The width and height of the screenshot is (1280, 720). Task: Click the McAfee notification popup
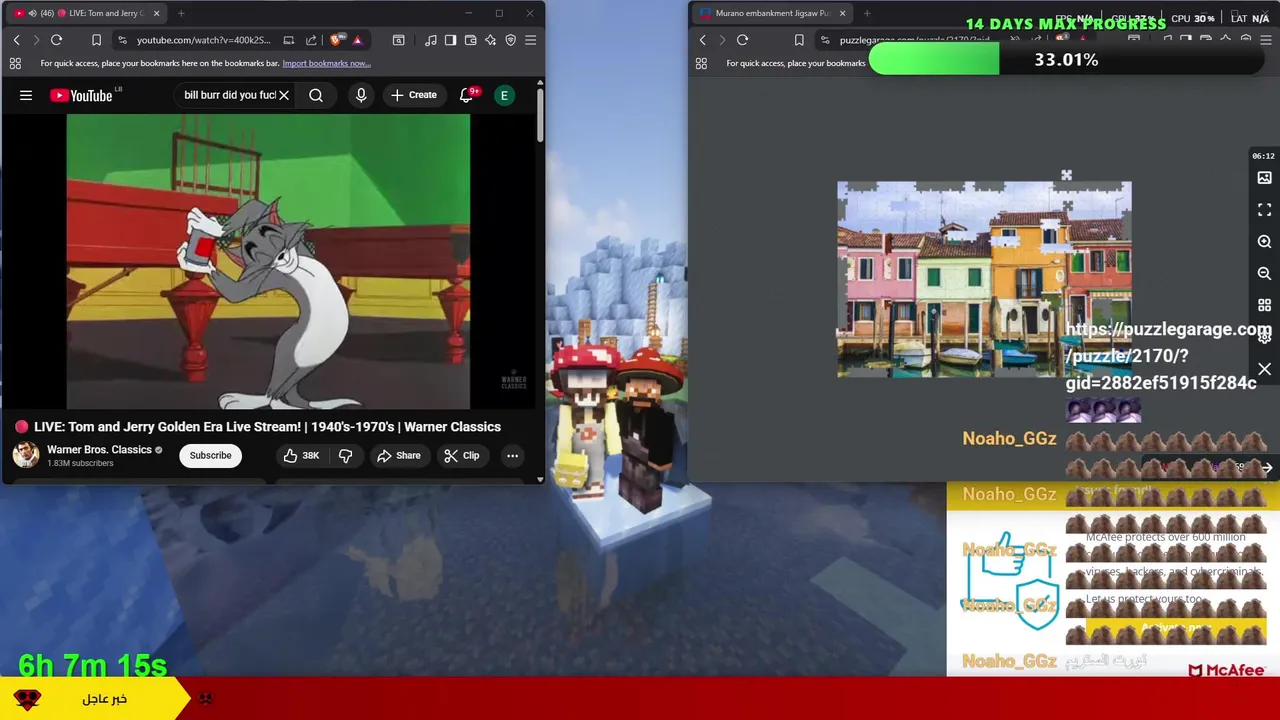(x=1112, y=582)
